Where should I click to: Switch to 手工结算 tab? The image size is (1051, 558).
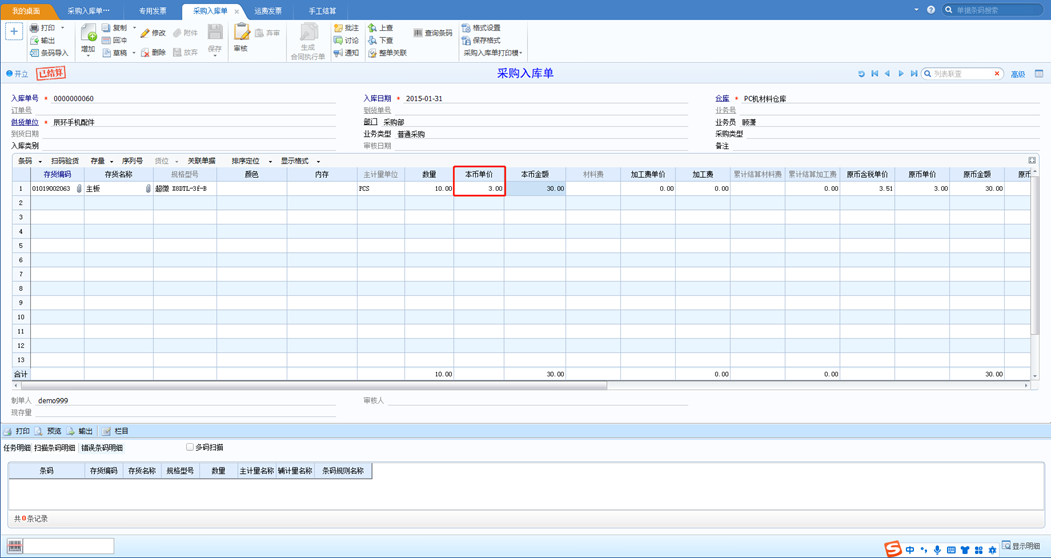tap(322, 11)
